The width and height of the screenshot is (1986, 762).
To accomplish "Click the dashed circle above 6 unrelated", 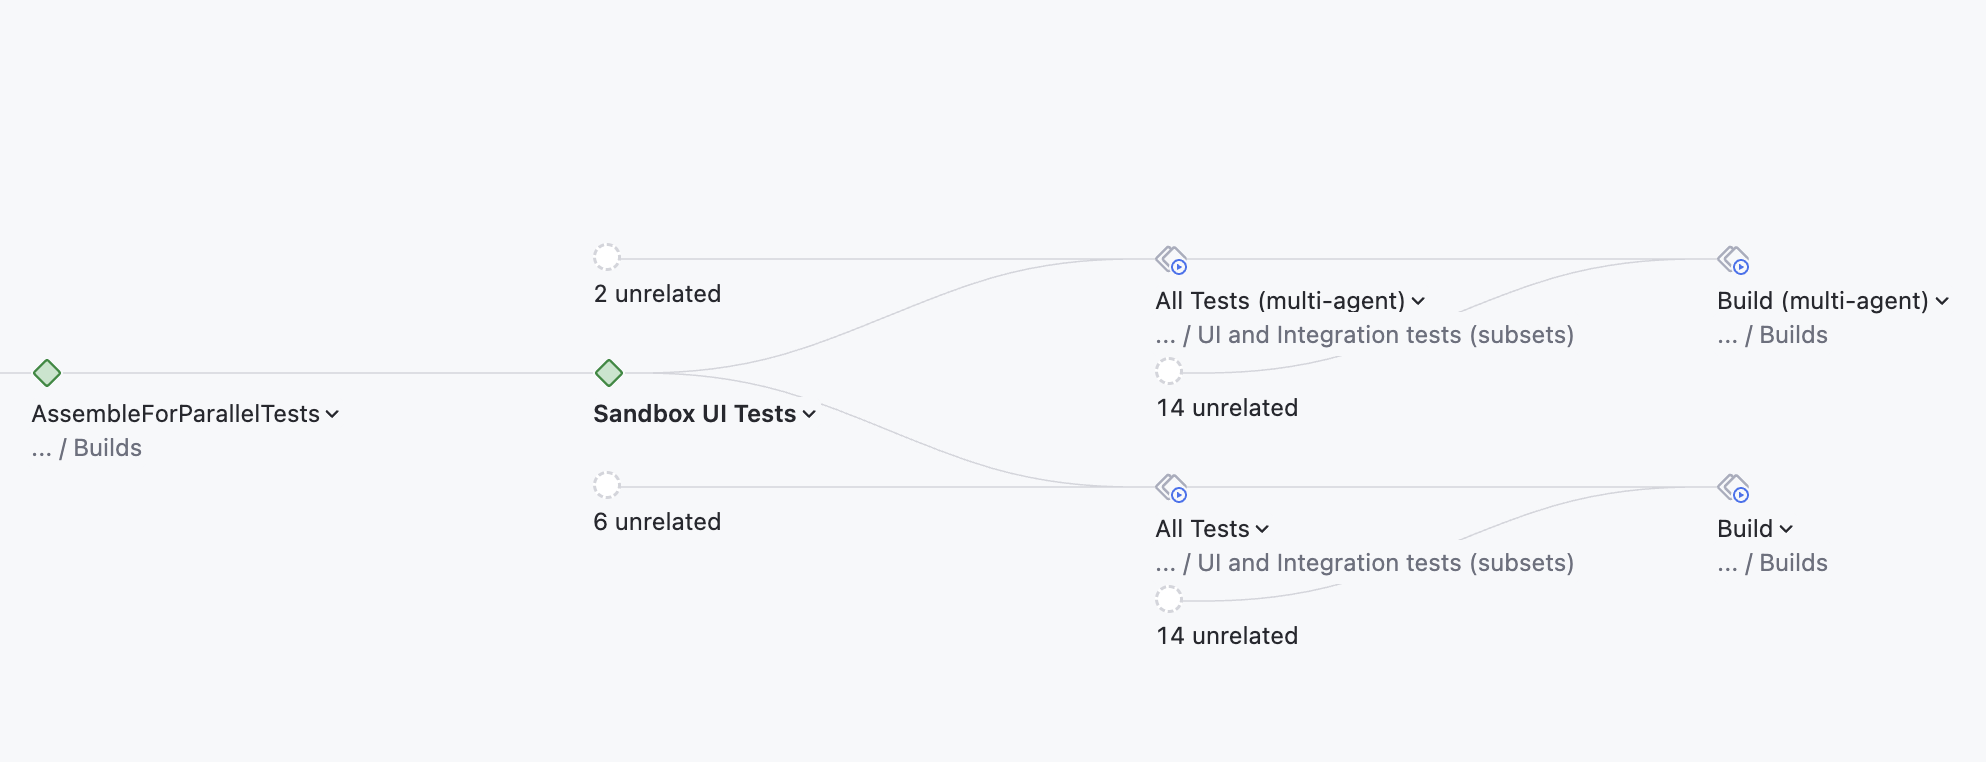I will [x=607, y=485].
